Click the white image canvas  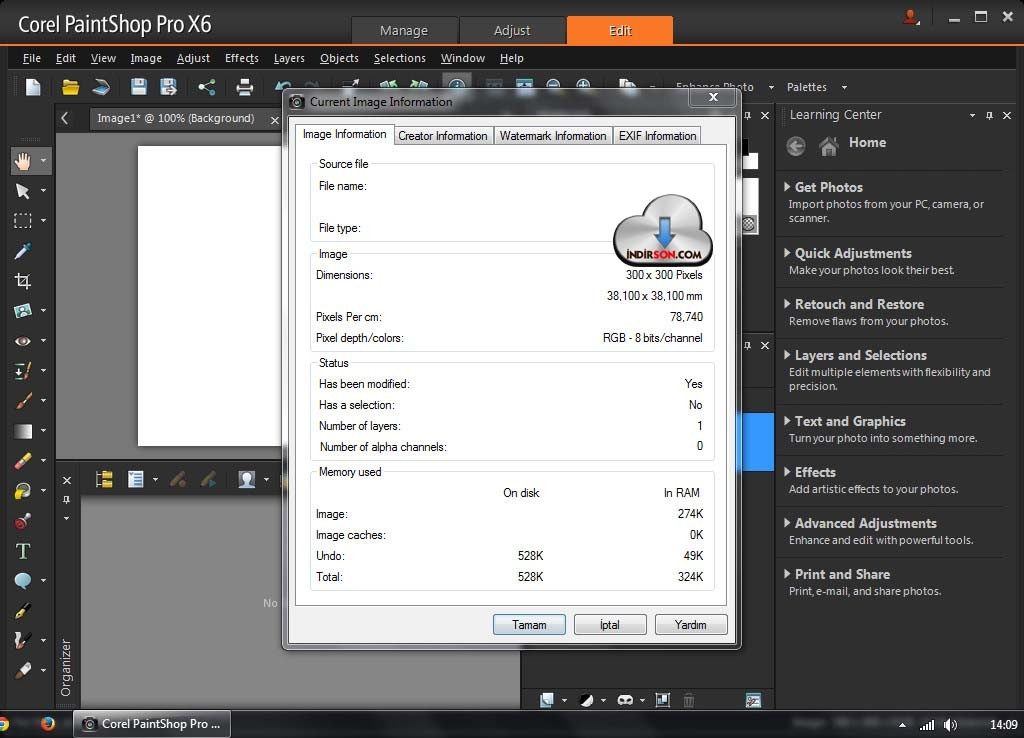[209, 296]
